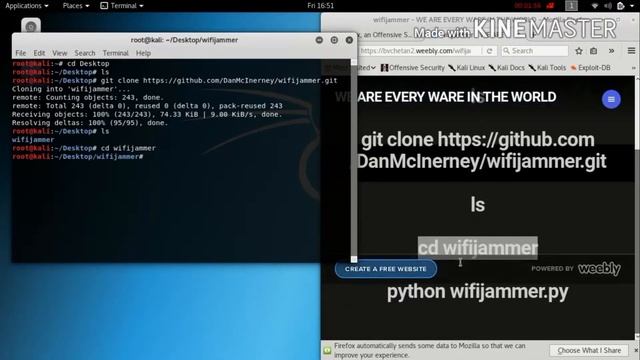The height and width of the screenshot is (360, 640).
Task: Click the Firefox URL address bar
Action: coord(420,51)
